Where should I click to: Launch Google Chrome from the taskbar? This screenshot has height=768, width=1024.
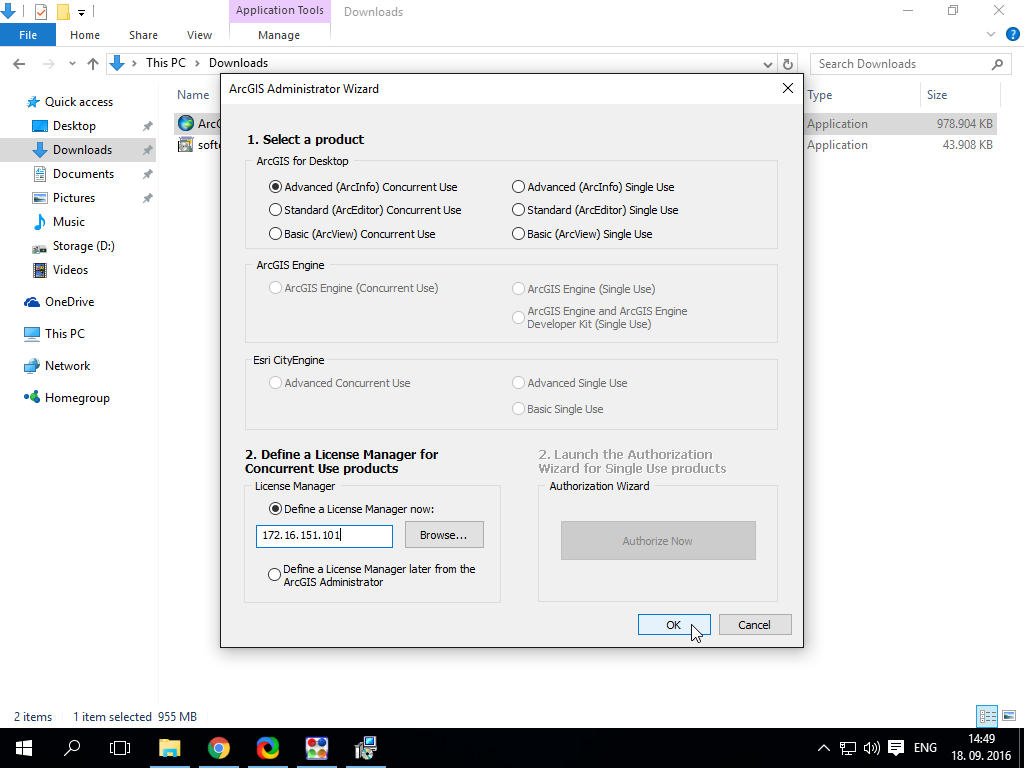tap(219, 748)
